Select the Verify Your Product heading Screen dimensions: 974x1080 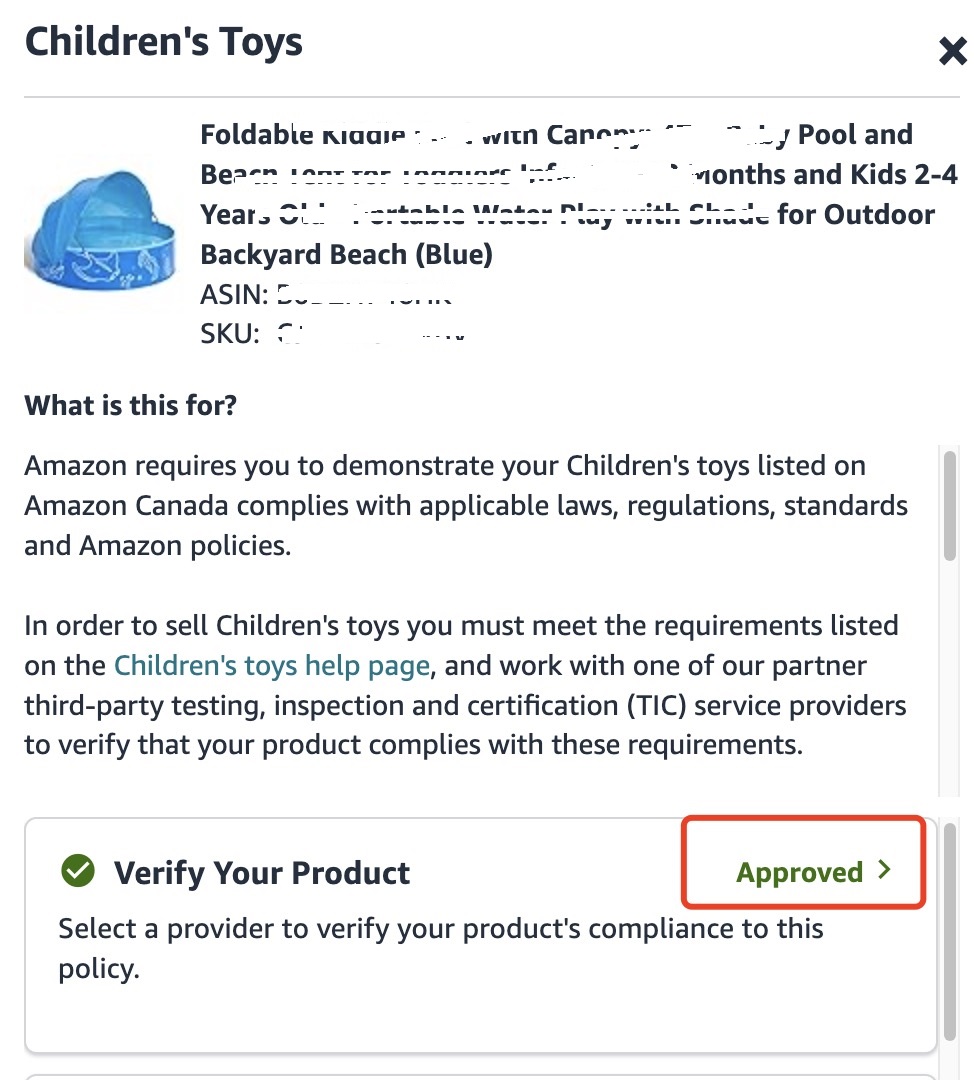coord(262,873)
